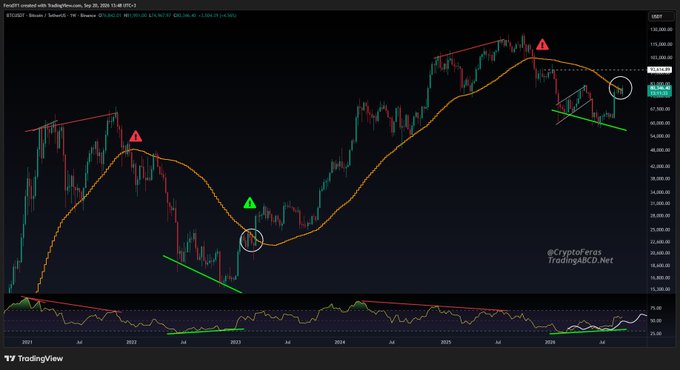The image size is (680, 370).
Task: Click the 92,614.89 price line label
Action: pyautogui.click(x=660, y=69)
